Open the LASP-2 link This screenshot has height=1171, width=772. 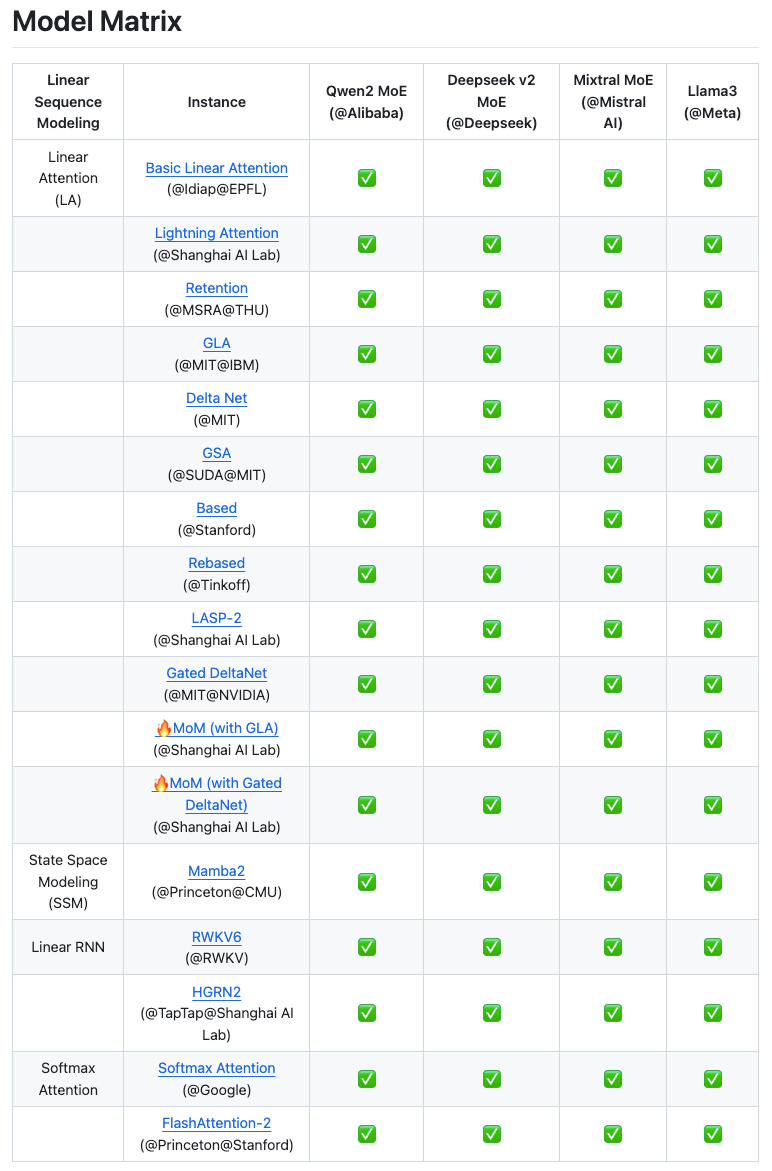[x=216, y=618]
